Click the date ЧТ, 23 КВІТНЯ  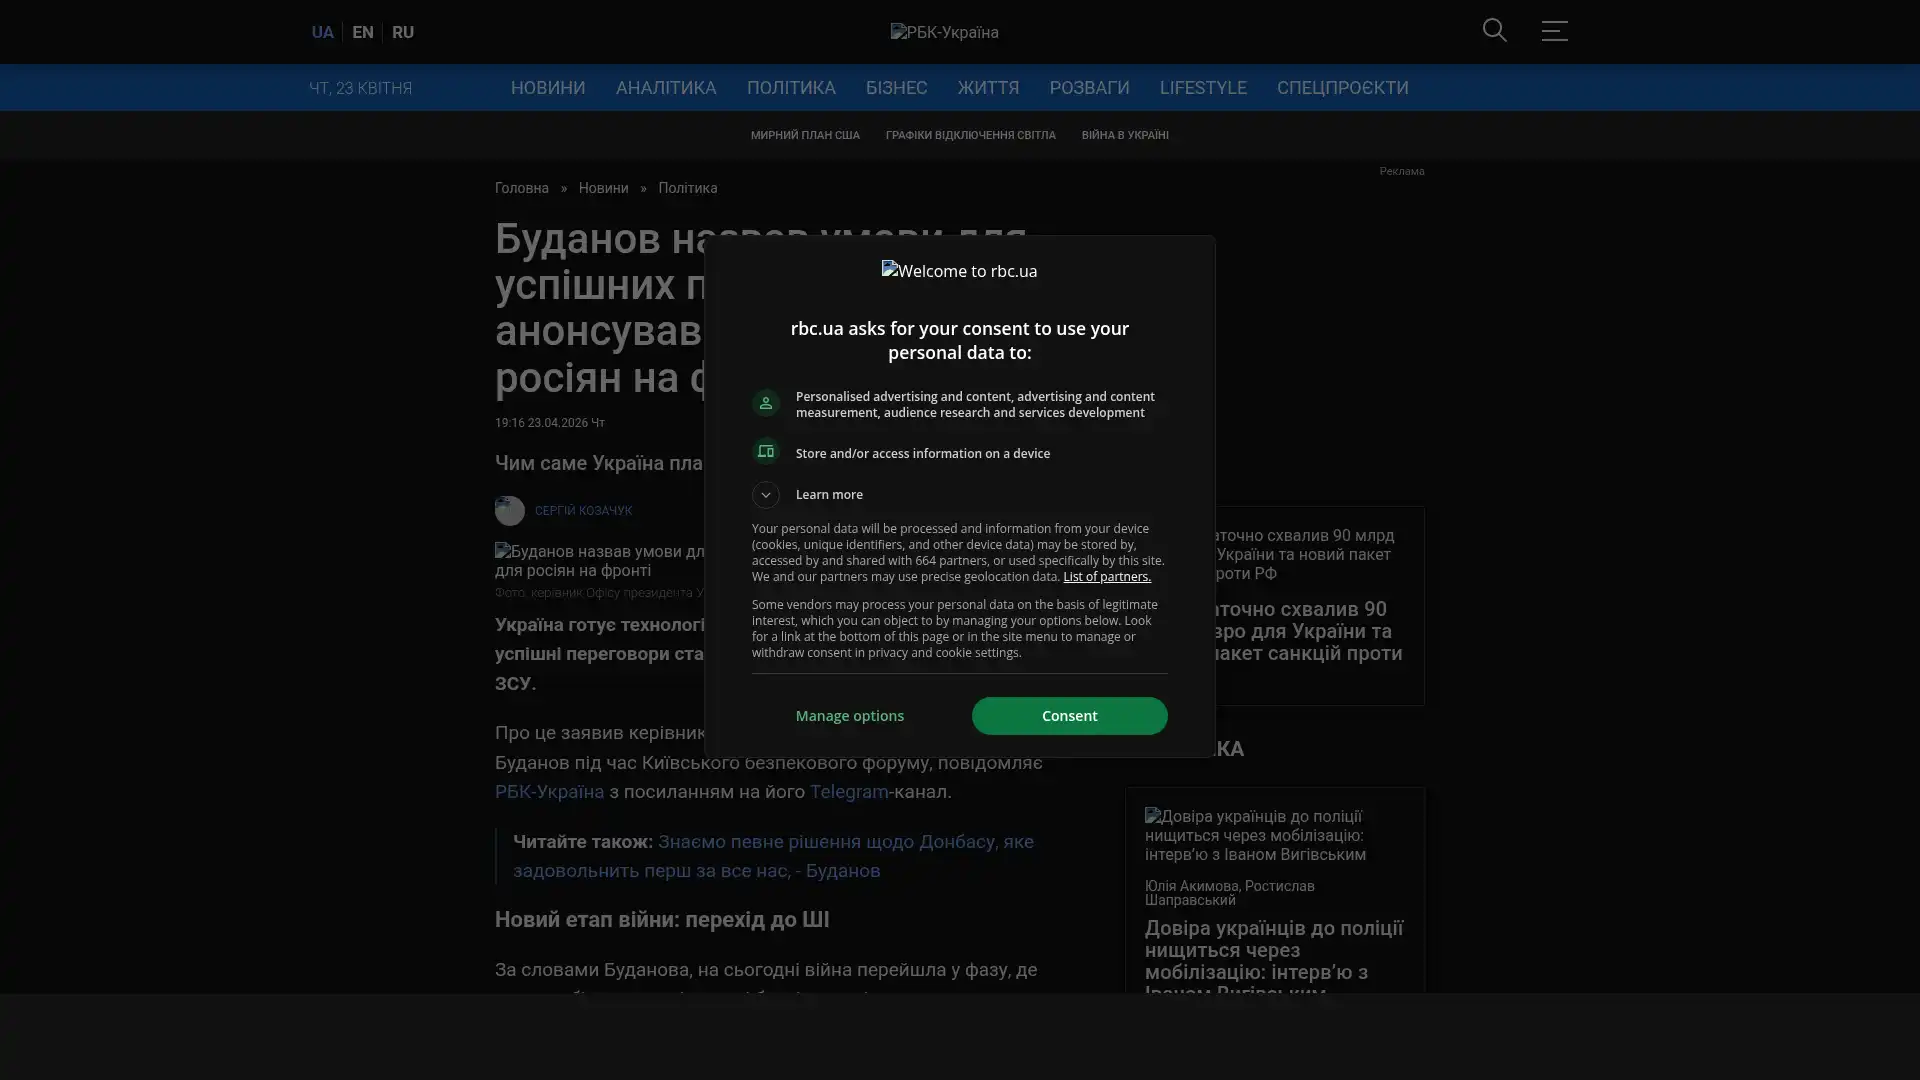361,88
